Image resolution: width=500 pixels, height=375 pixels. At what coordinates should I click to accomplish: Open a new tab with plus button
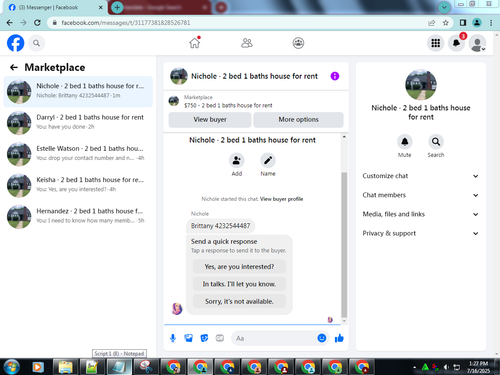pyautogui.click(x=117, y=7)
